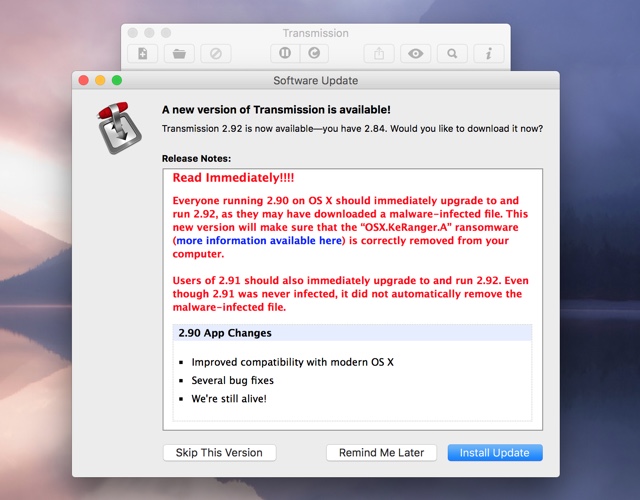Click 'Several bug fixes' list item
Screen dimensions: 640x500
click(x=232, y=380)
